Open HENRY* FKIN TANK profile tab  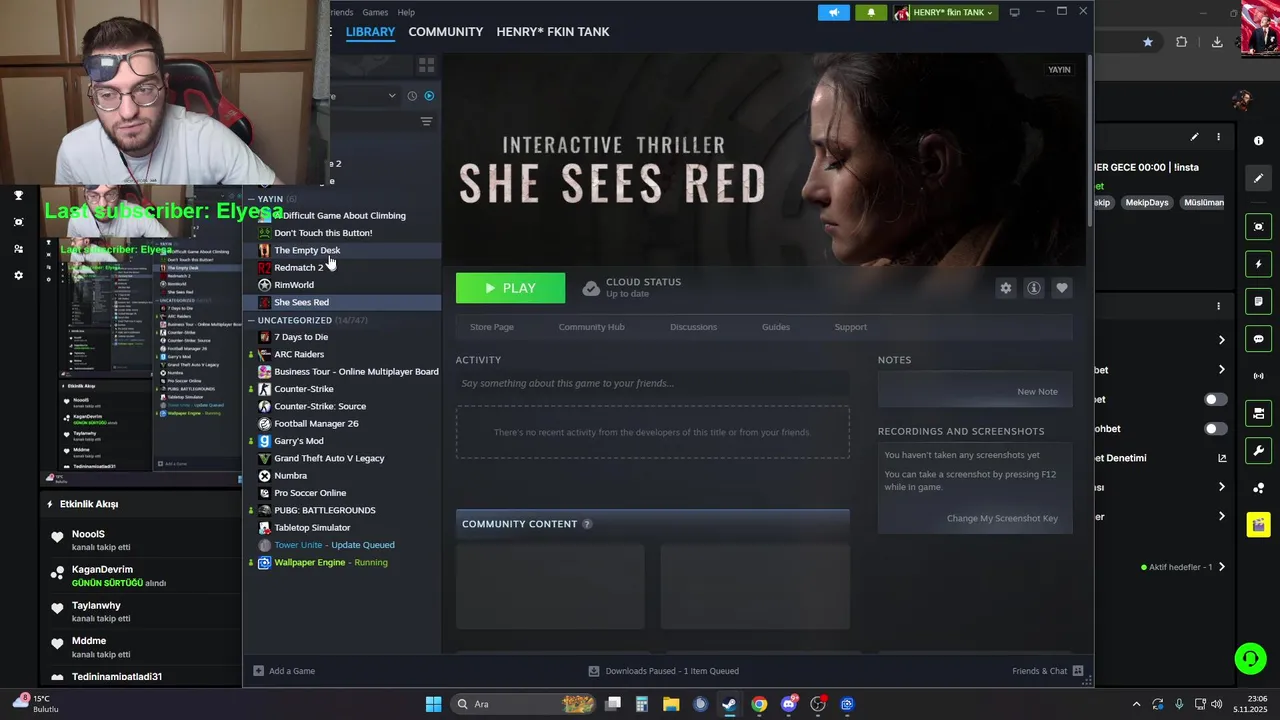click(553, 32)
